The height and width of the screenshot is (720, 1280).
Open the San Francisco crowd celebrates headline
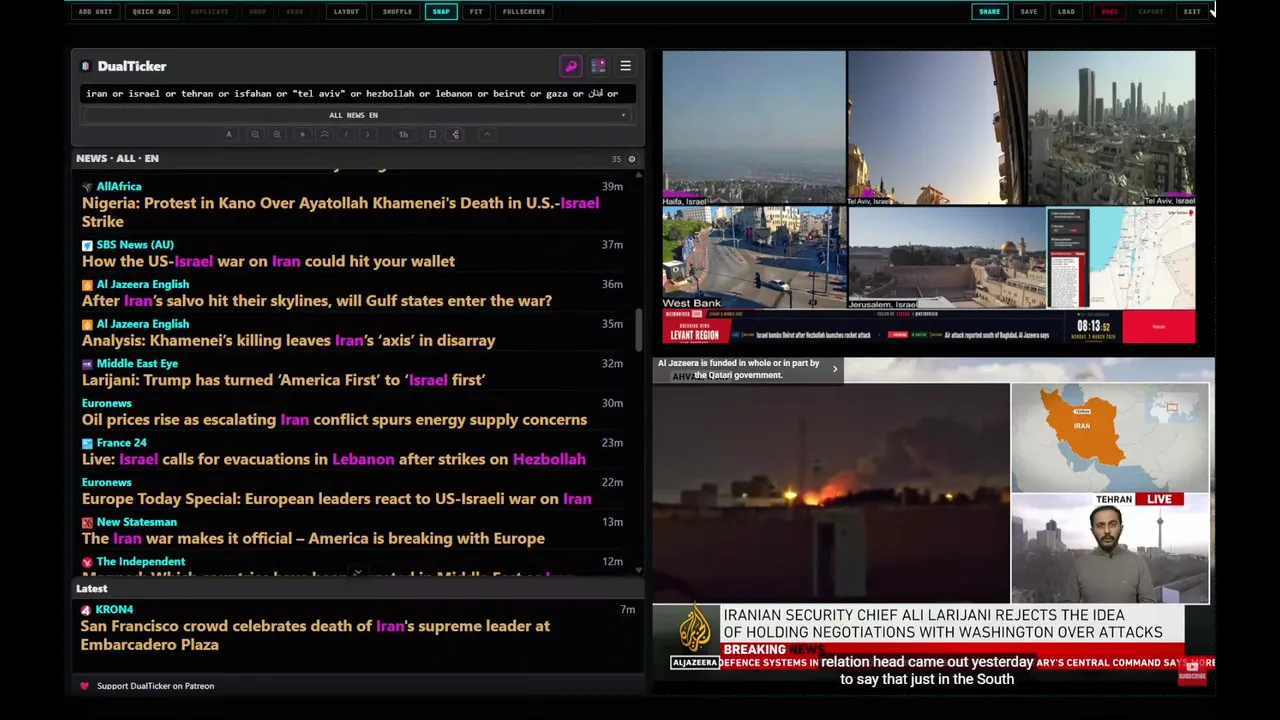pyautogui.click(x=315, y=636)
